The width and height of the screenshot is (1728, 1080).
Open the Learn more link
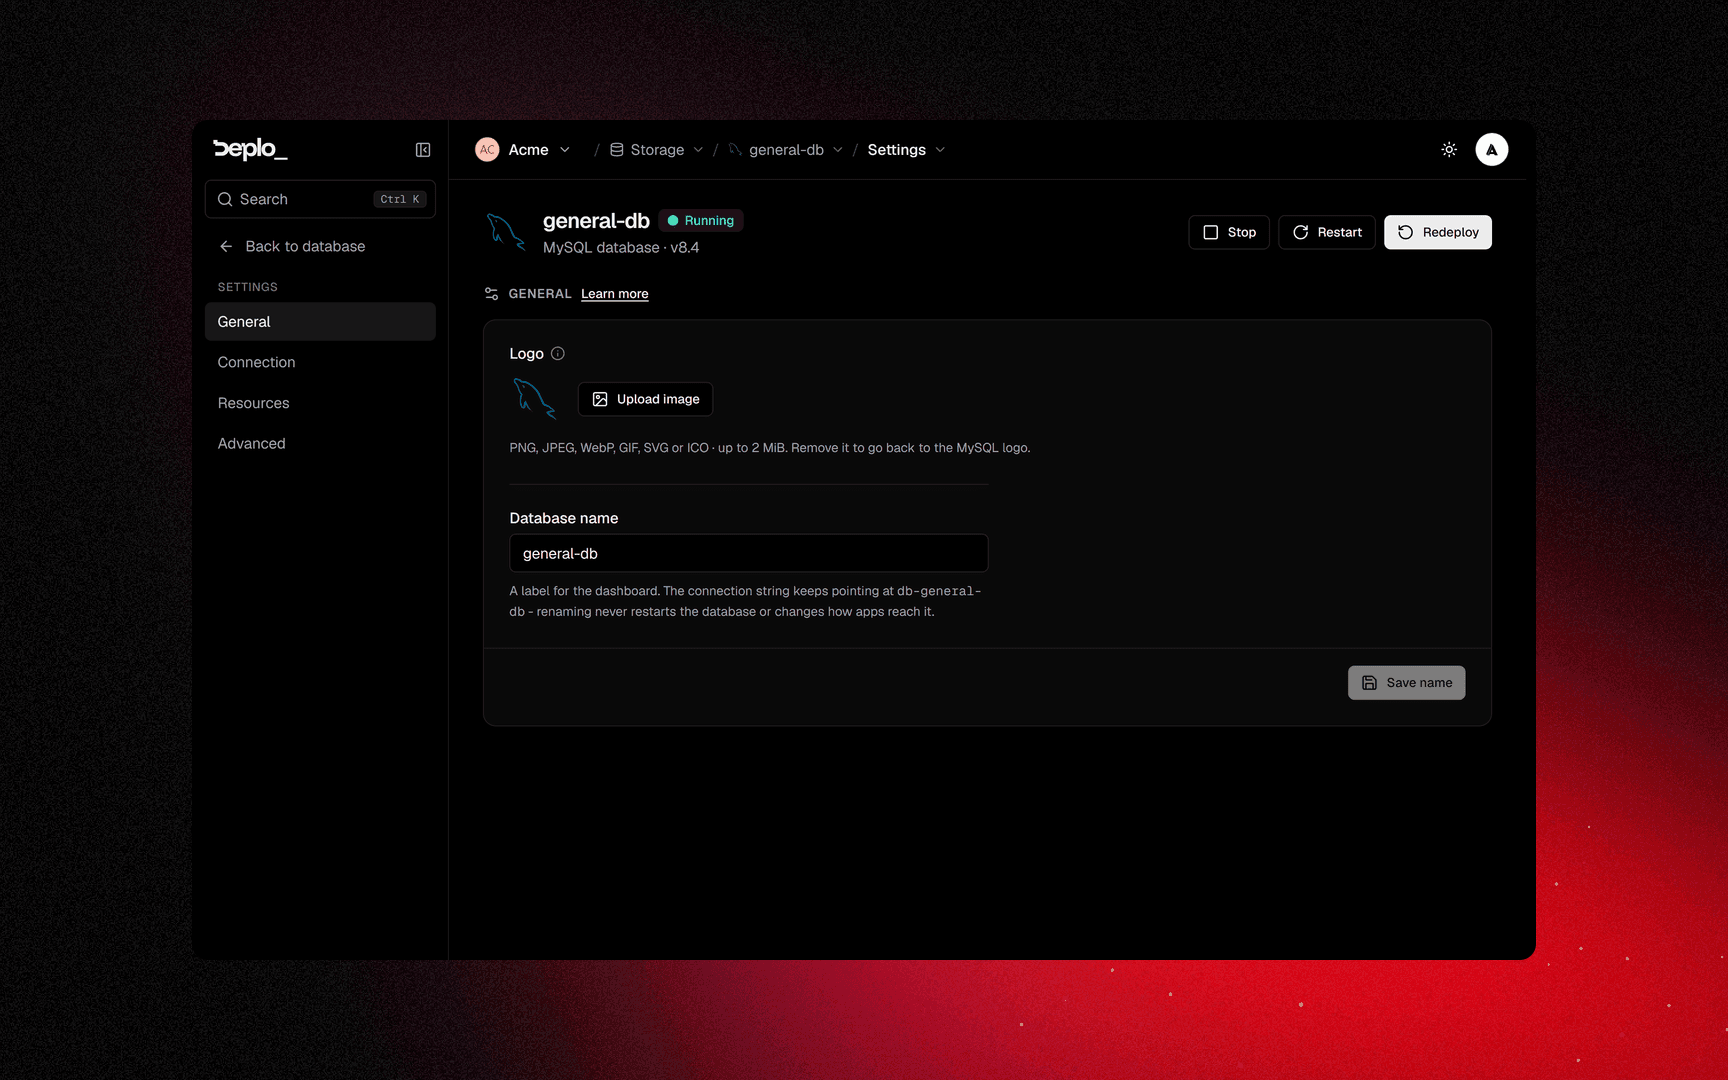tap(615, 294)
